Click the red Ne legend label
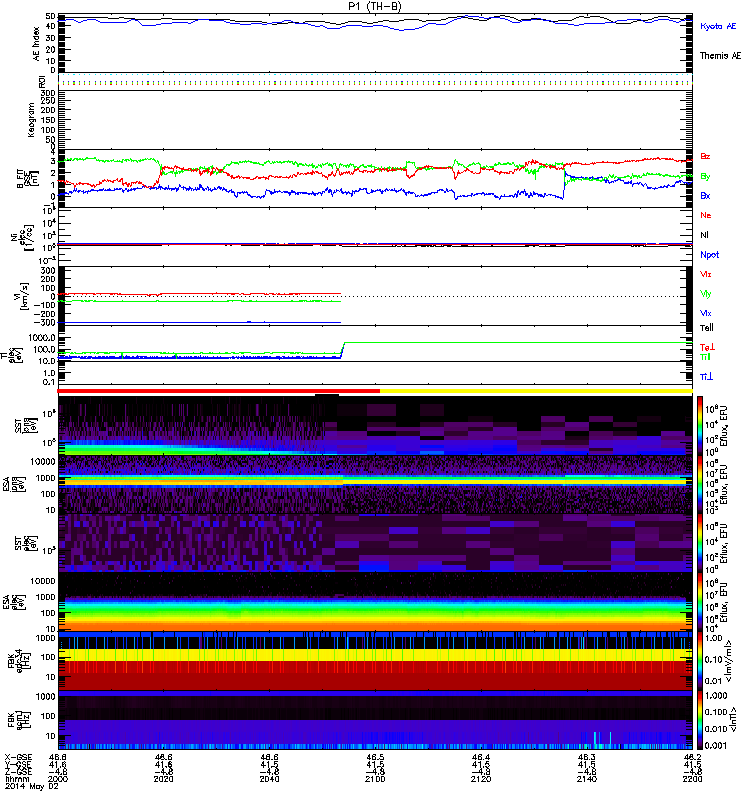The height and width of the screenshot is (800, 750). (x=706, y=215)
